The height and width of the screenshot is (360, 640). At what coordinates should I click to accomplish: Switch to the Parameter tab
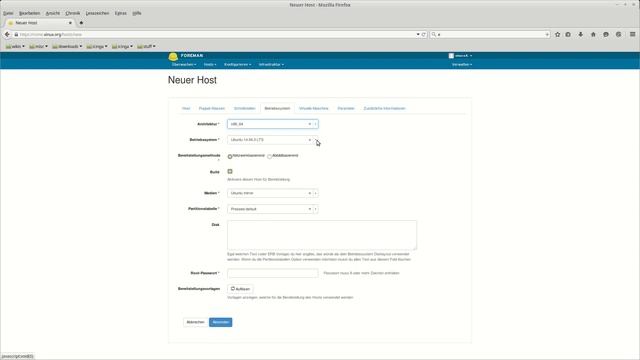[346, 109]
